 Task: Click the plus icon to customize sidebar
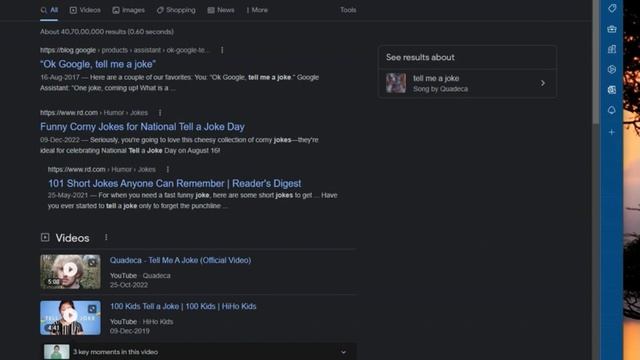pyautogui.click(x=611, y=132)
